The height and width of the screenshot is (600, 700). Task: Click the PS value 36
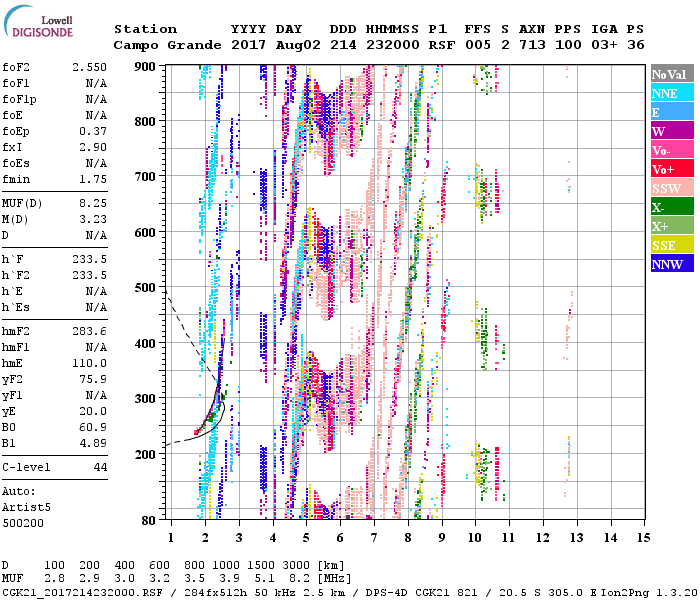tap(636, 45)
